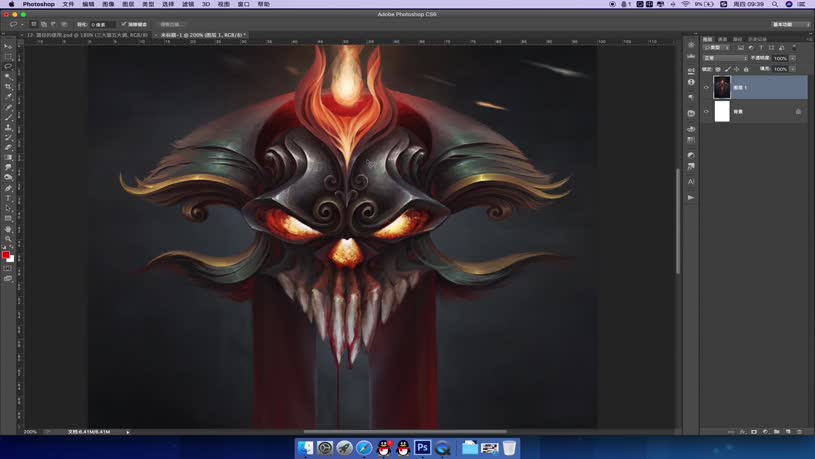Click the 图层 1 layer thumbnail
This screenshot has width=815, height=459.
pyautogui.click(x=722, y=87)
